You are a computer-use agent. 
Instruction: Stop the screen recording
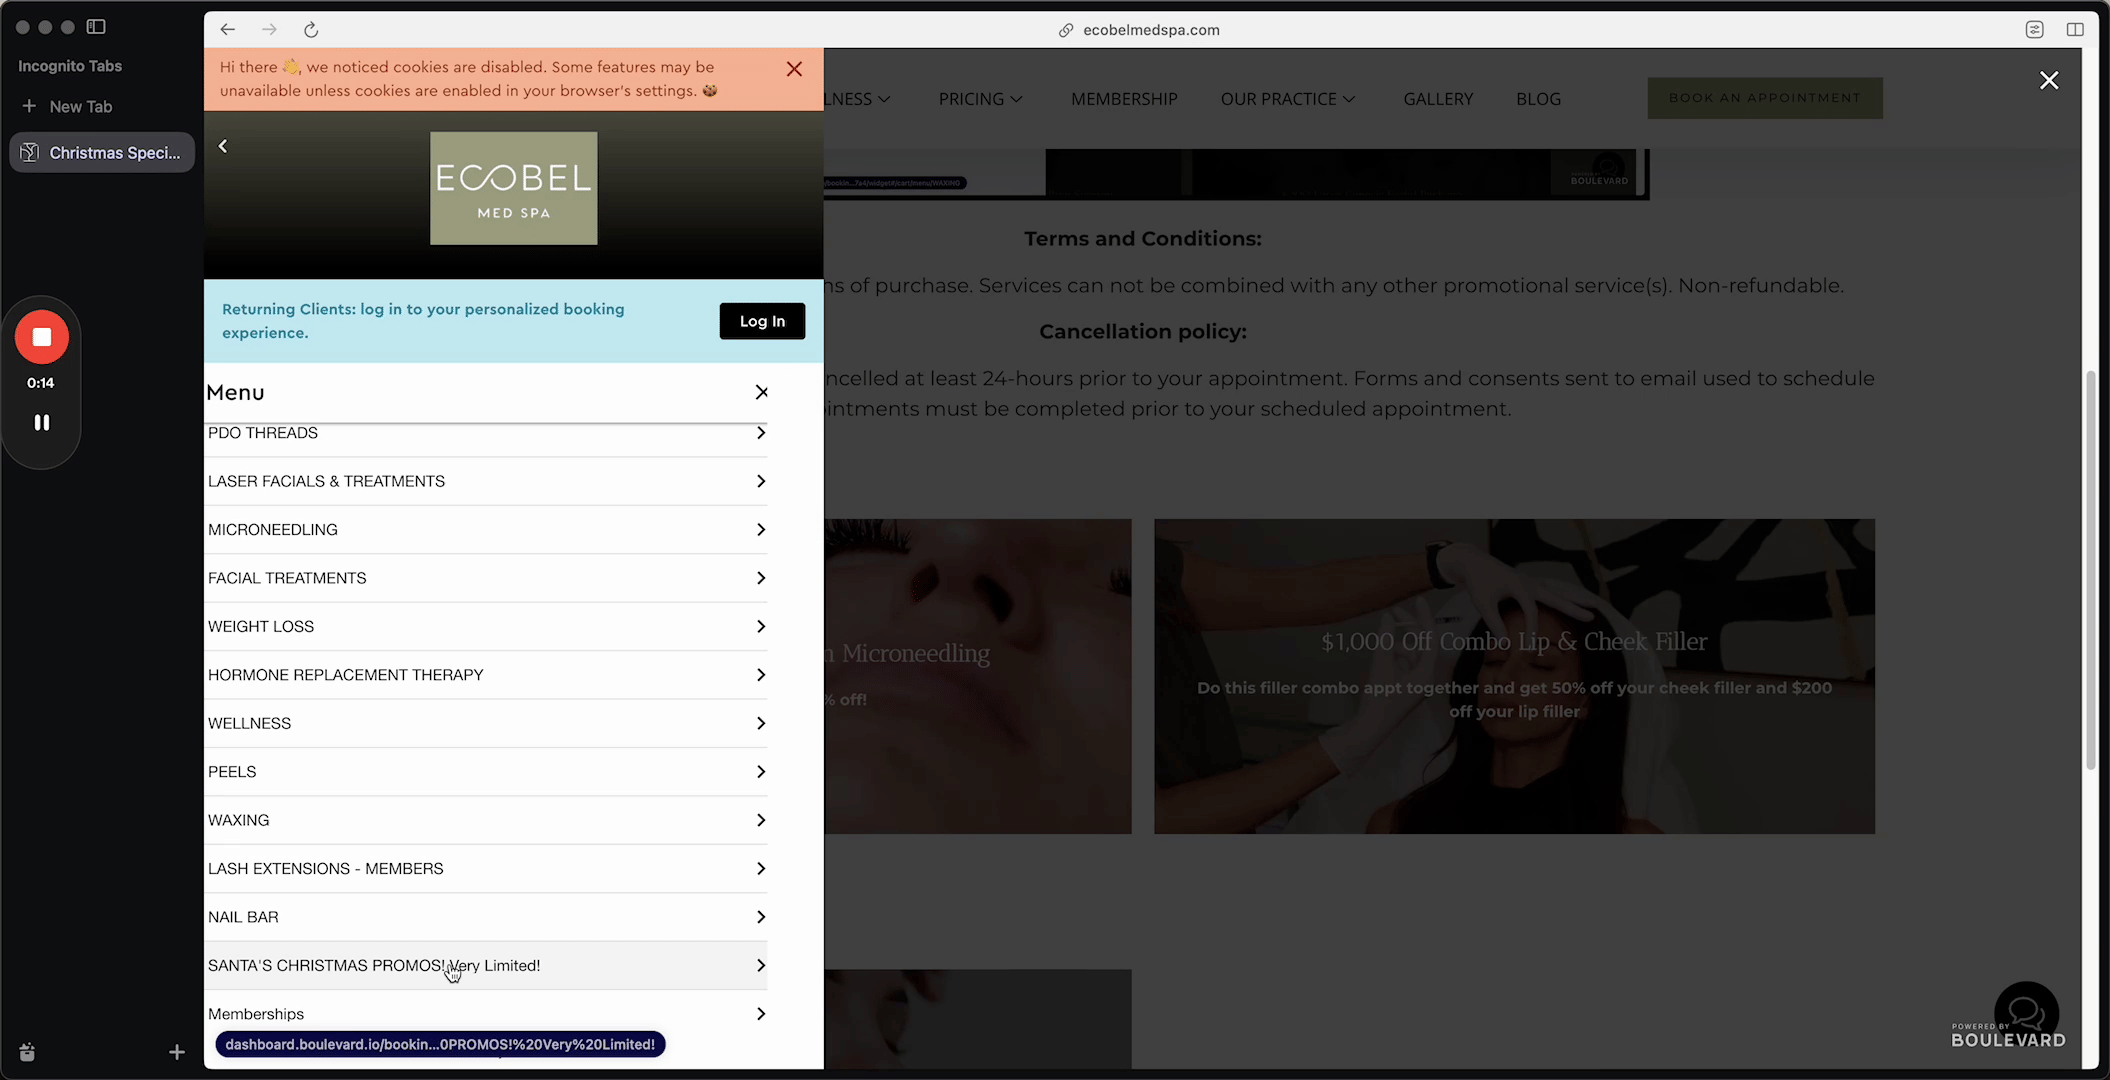(42, 337)
